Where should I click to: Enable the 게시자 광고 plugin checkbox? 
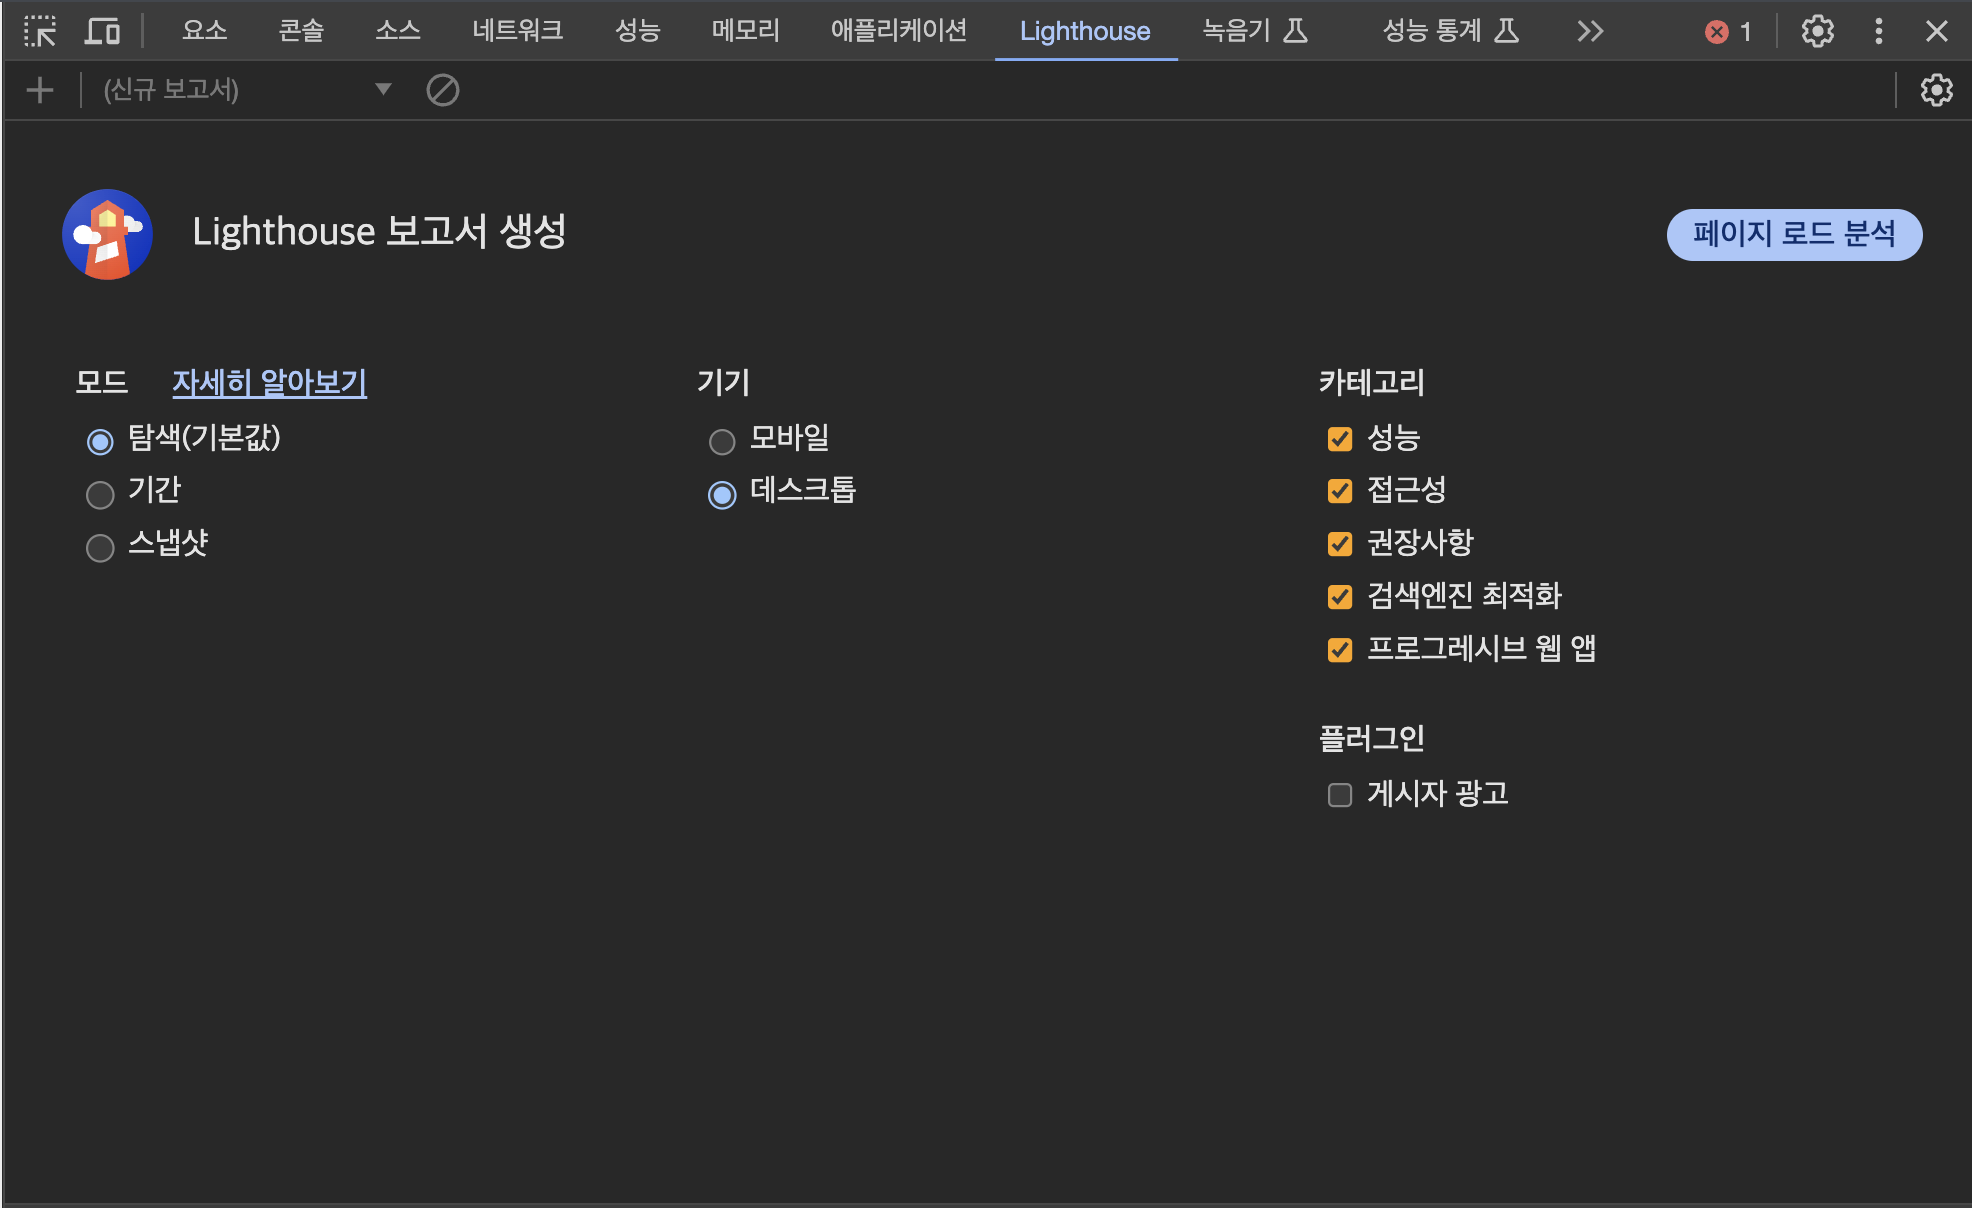(x=1340, y=794)
